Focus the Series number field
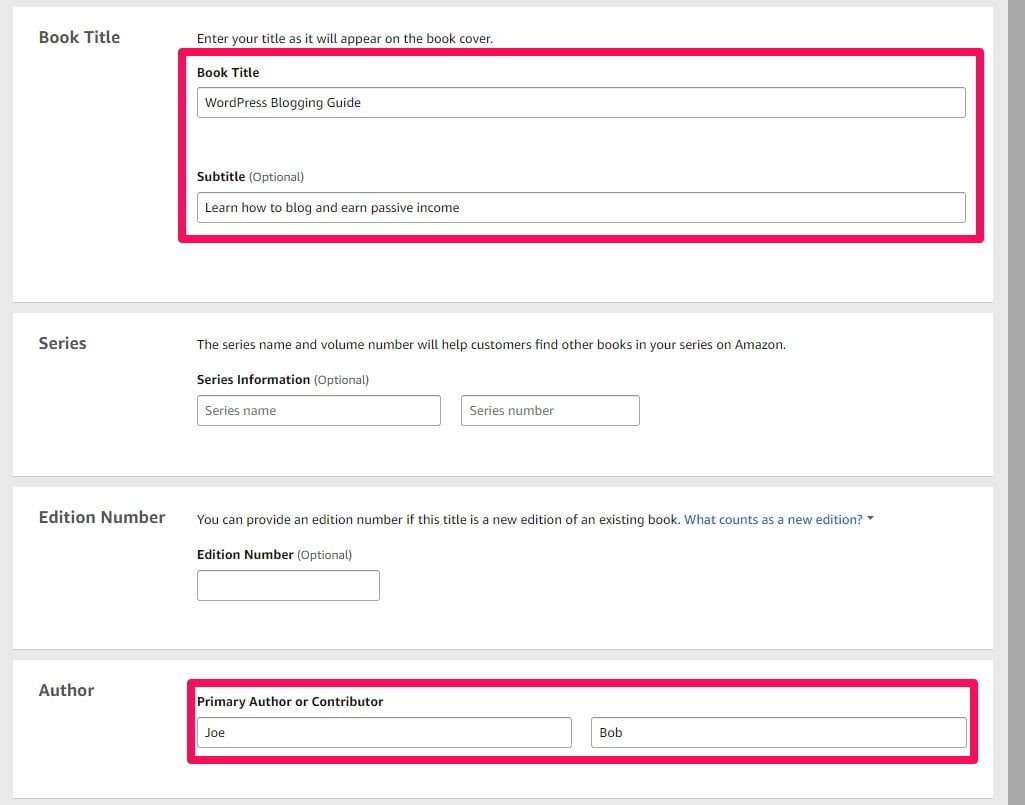The height and width of the screenshot is (805, 1025). tap(550, 410)
